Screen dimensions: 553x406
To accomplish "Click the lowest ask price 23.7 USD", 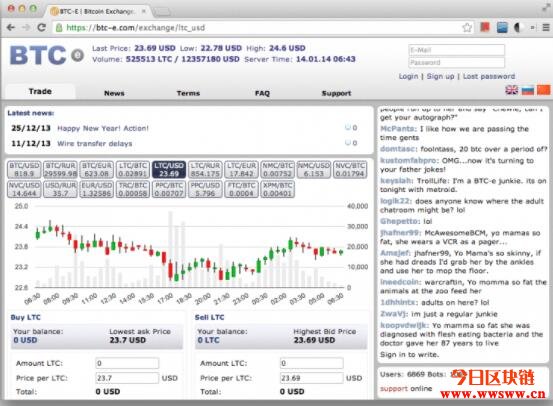I will tap(127, 340).
